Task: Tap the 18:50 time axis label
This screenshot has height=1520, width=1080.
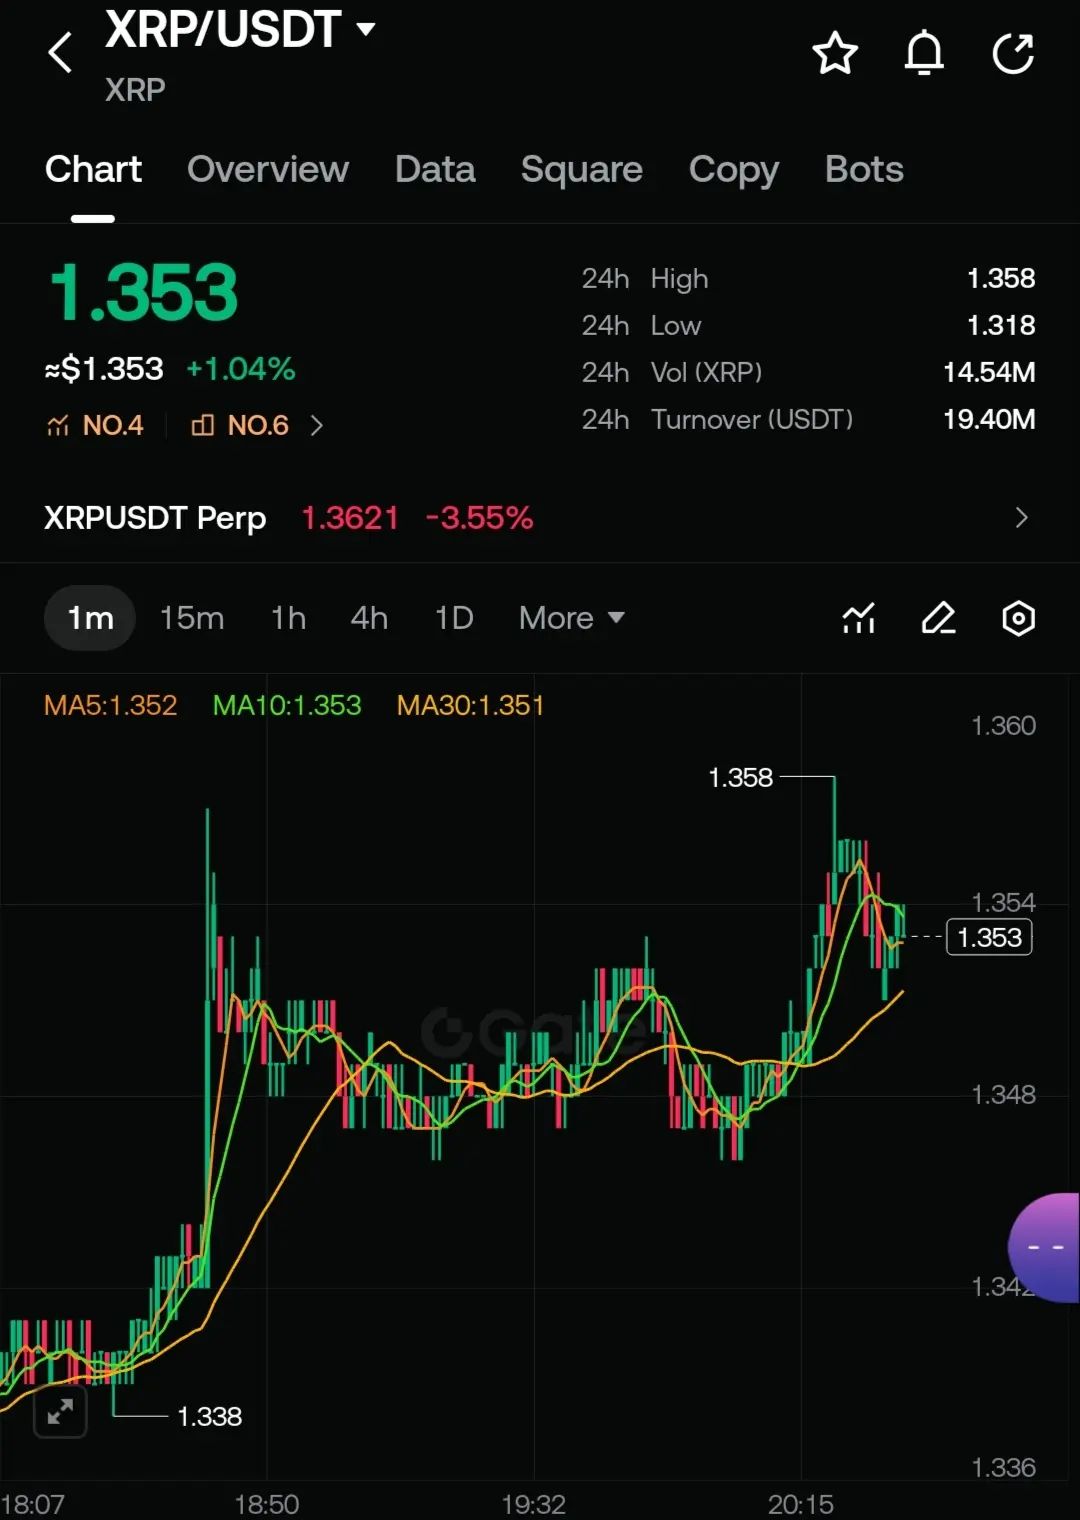Action: coord(266,1504)
